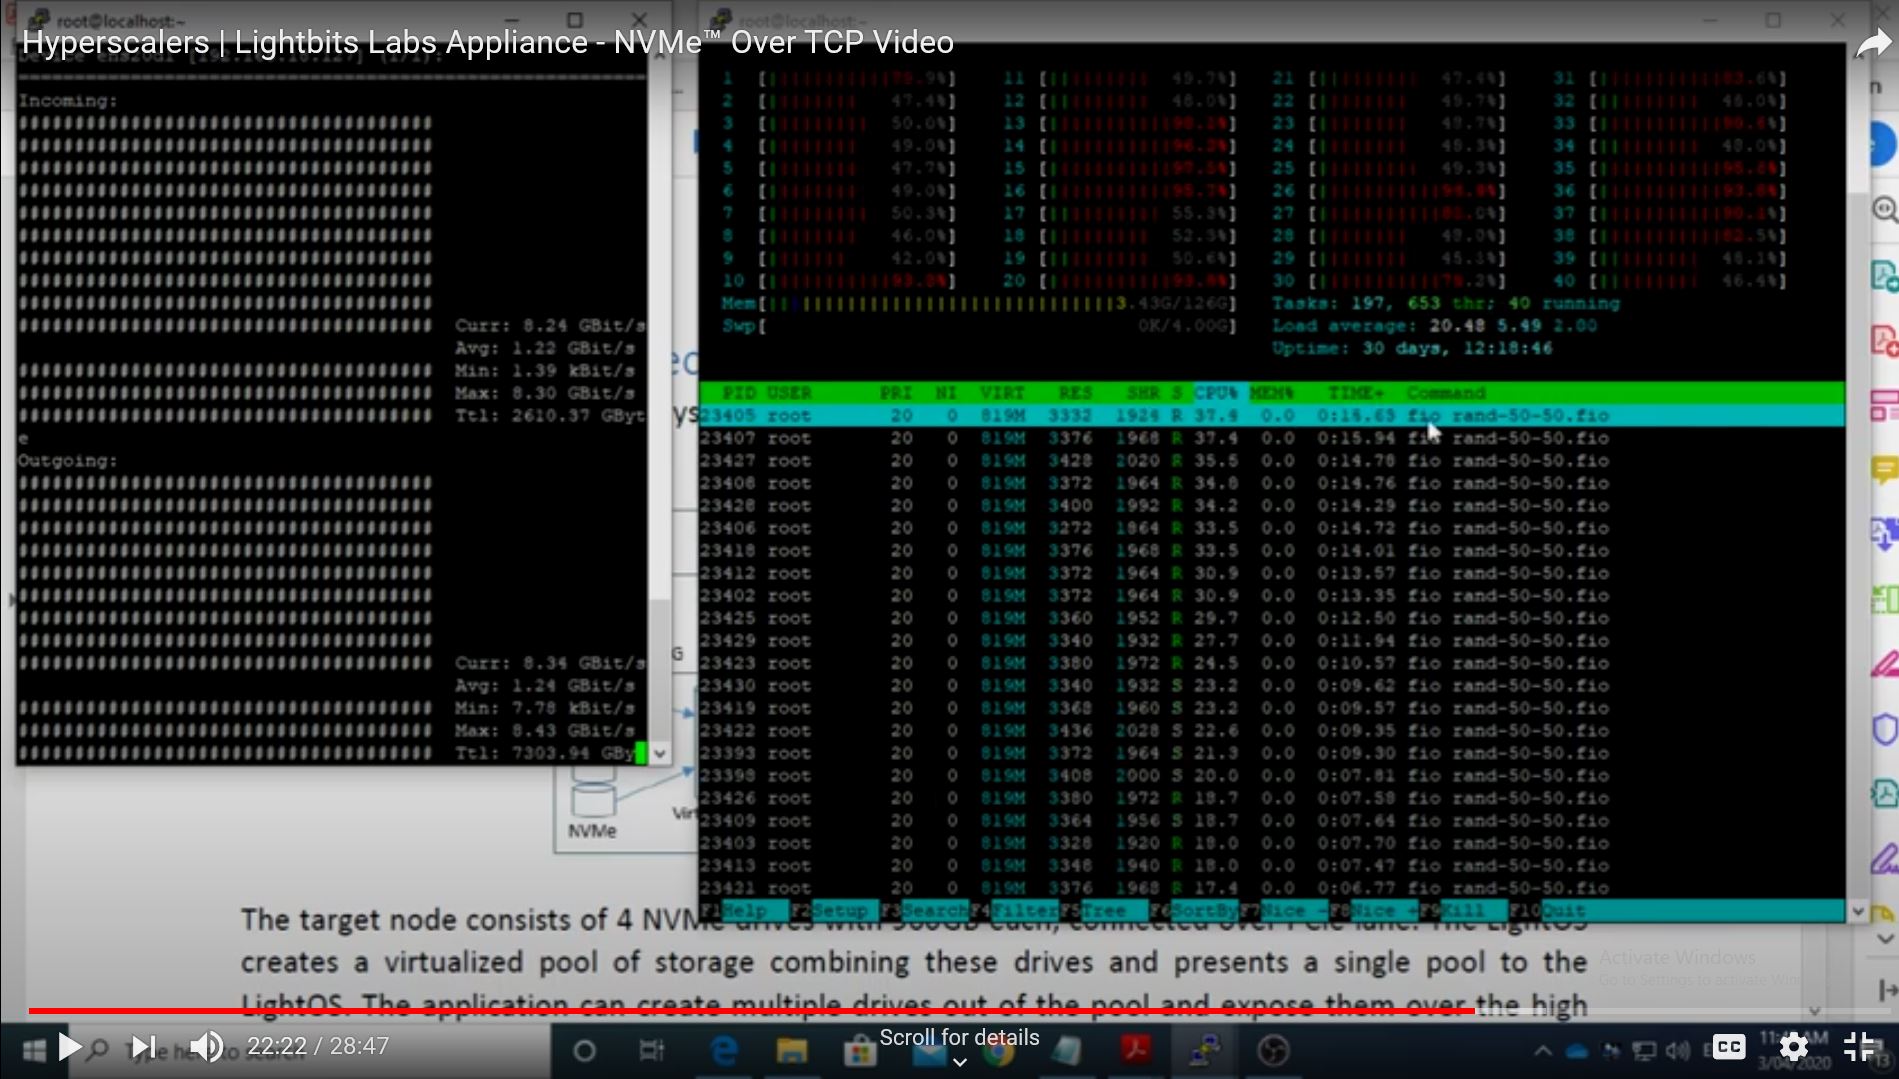Click the Load average 20.48 readout
Screen dimensions: 1899x1079
[x=1434, y=326]
